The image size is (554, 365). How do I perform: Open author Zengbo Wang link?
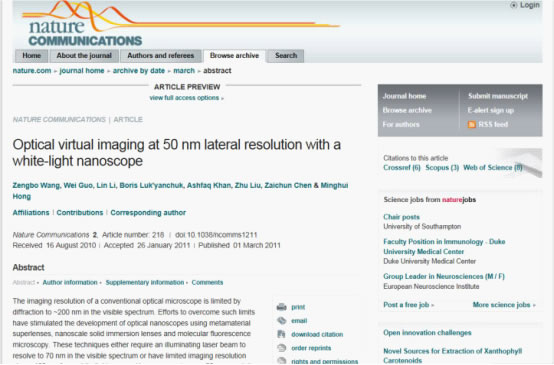[36, 186]
